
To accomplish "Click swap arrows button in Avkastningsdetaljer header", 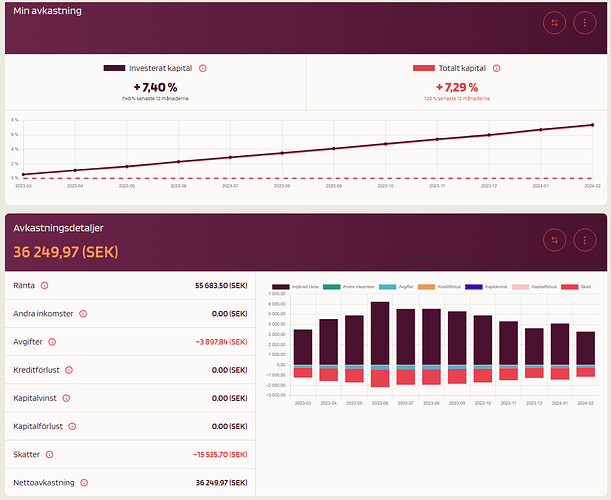I will (x=555, y=240).
